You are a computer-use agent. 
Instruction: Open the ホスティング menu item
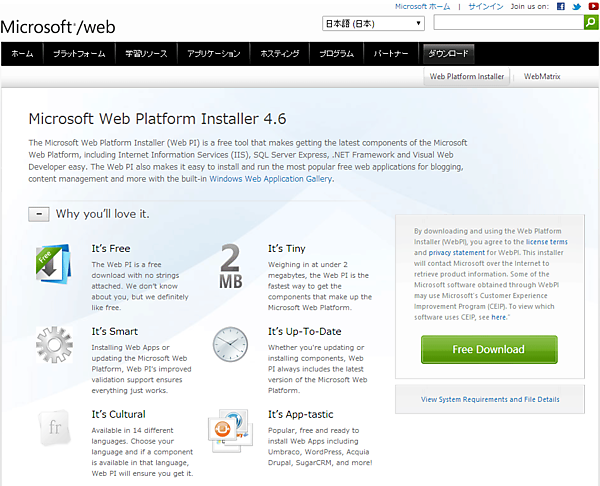tap(281, 53)
